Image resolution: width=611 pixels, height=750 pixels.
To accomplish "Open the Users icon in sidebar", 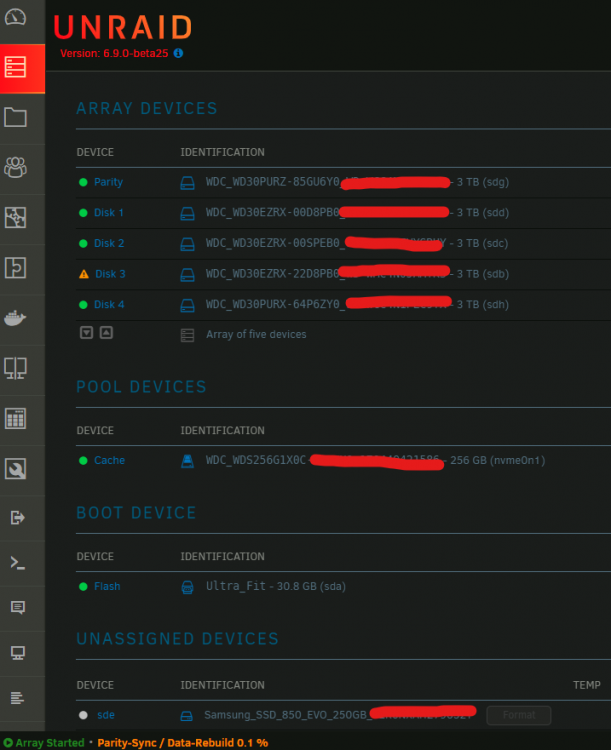I will (15, 167).
